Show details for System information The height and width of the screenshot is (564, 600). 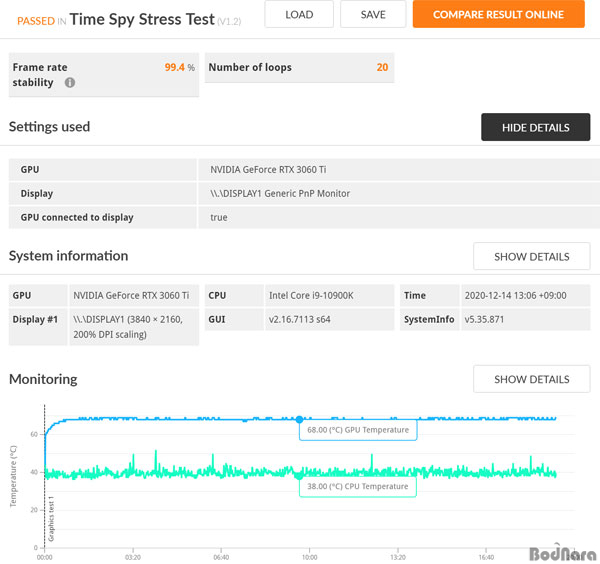[x=532, y=256]
